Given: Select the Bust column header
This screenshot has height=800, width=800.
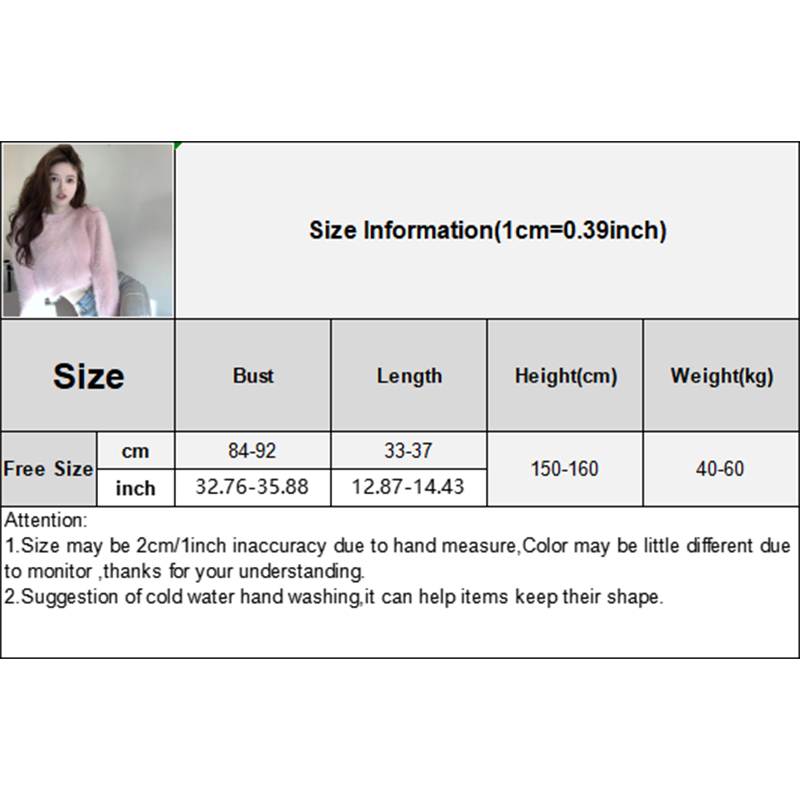Looking at the screenshot, I should coord(253,376).
